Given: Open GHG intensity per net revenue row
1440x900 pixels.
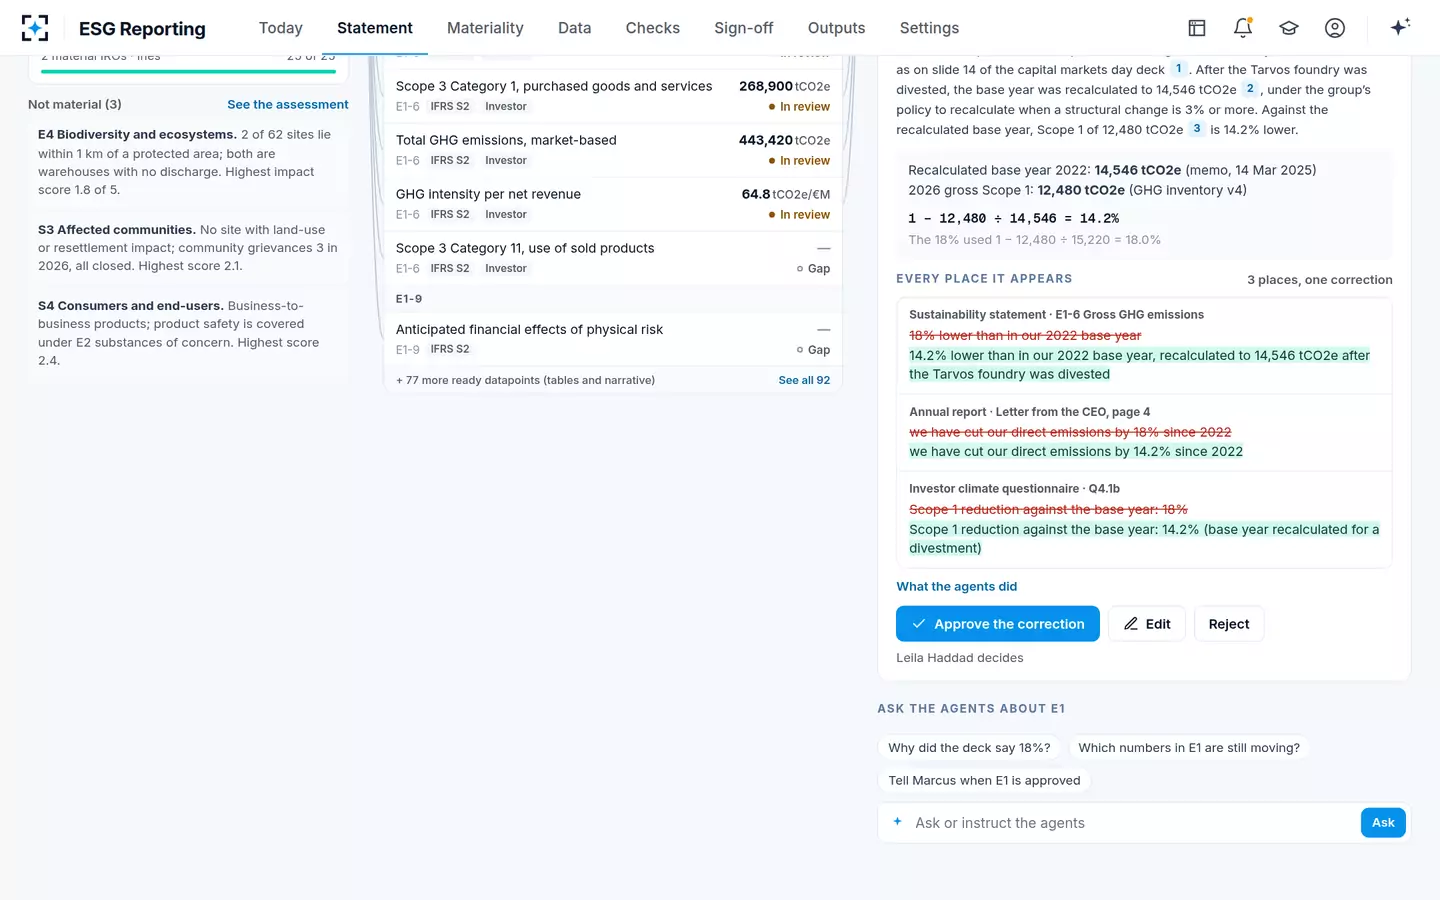Looking at the screenshot, I should (613, 204).
